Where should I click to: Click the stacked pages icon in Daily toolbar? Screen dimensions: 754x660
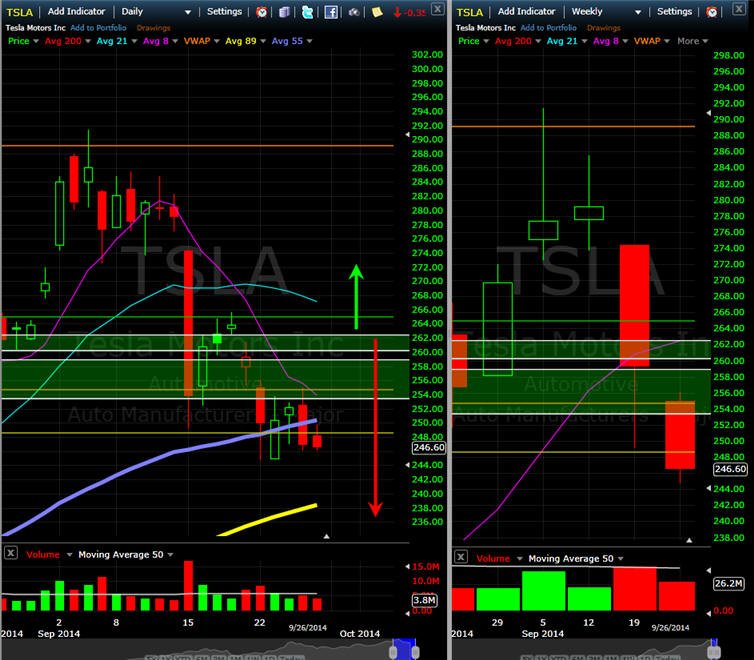point(285,12)
